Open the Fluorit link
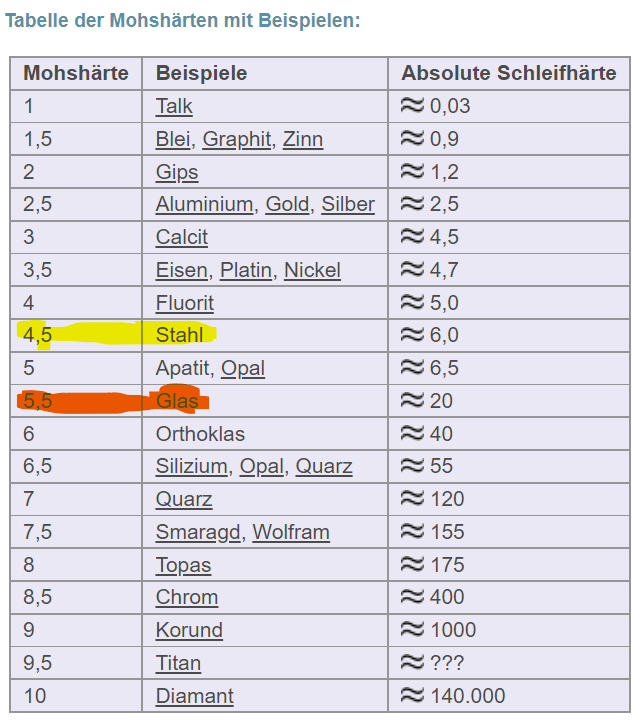Image resolution: width=644 pixels, height=728 pixels. click(184, 303)
